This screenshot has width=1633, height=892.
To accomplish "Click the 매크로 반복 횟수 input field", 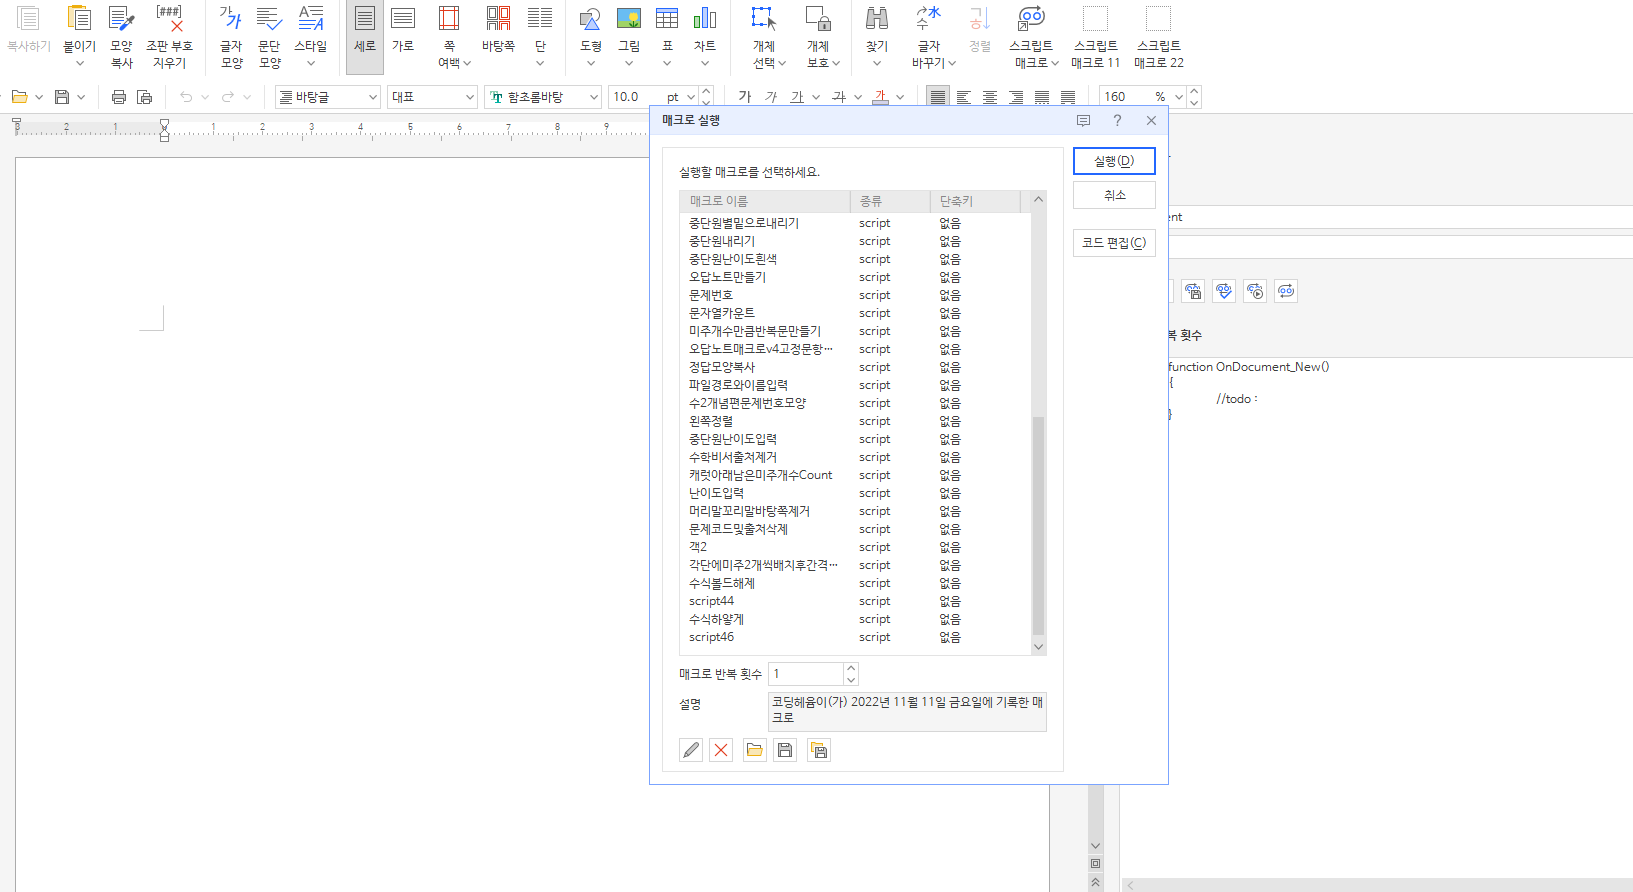I will coord(806,674).
